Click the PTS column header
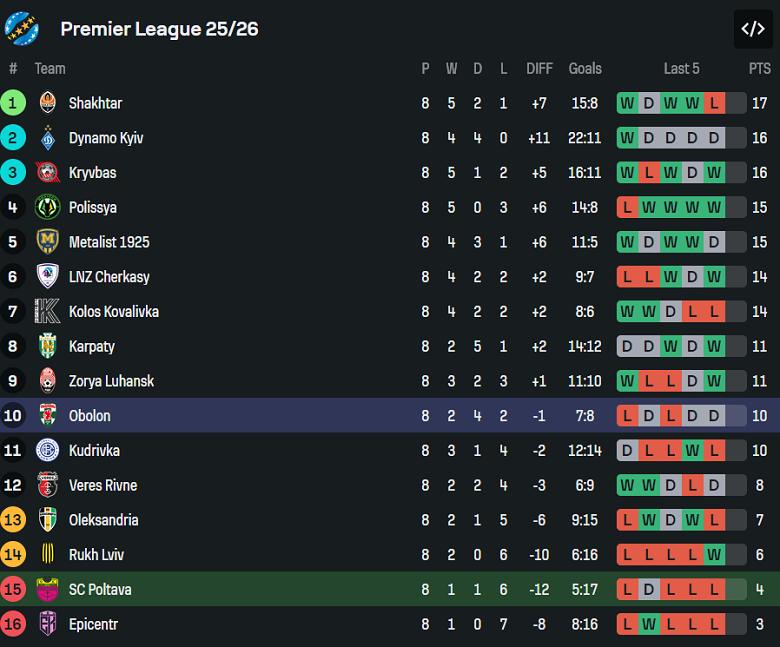The width and height of the screenshot is (780, 647). tap(759, 69)
